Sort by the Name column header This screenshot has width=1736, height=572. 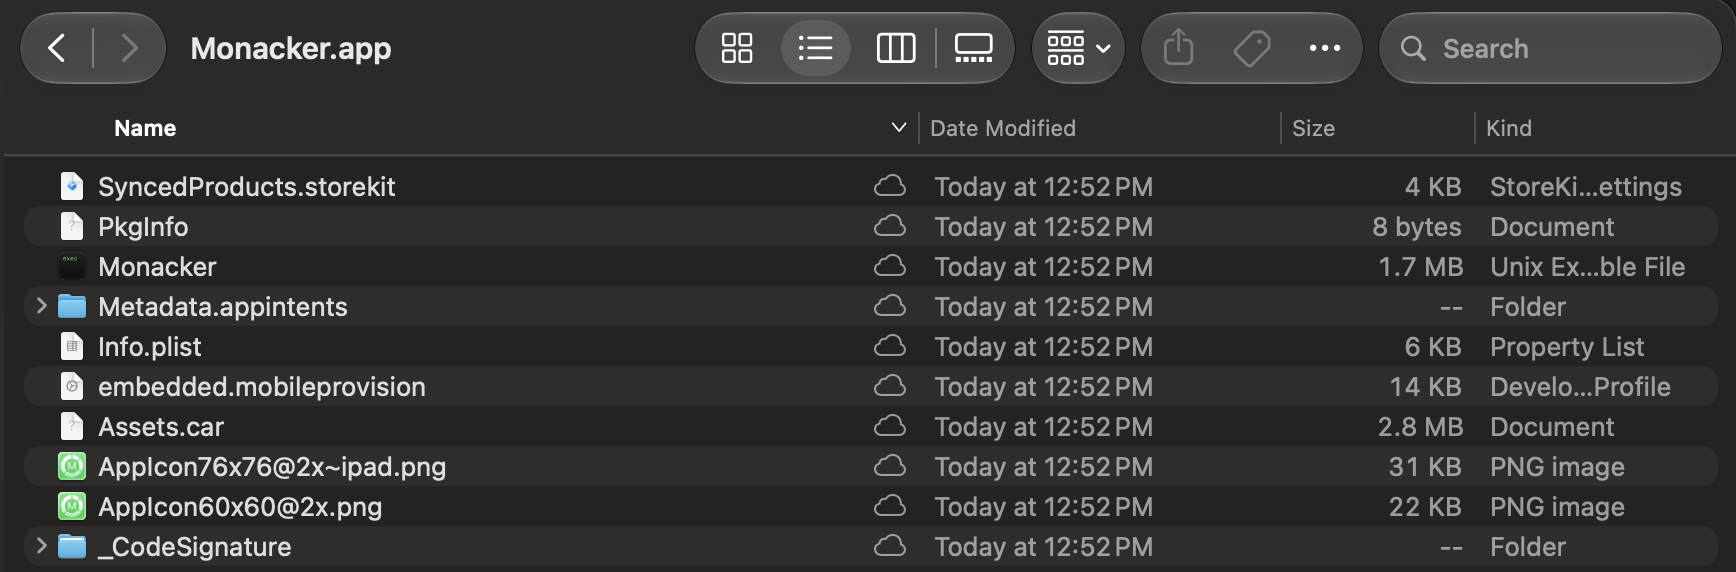pyautogui.click(x=145, y=128)
